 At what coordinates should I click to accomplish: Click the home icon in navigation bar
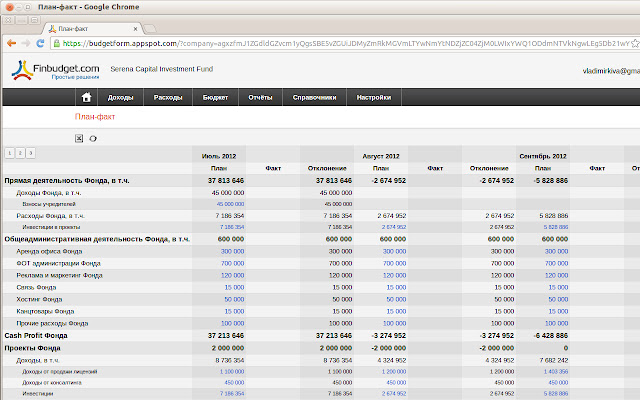pos(86,97)
